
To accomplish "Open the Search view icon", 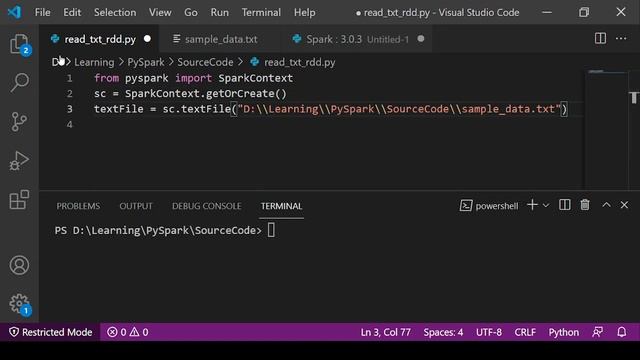I will click(19, 82).
